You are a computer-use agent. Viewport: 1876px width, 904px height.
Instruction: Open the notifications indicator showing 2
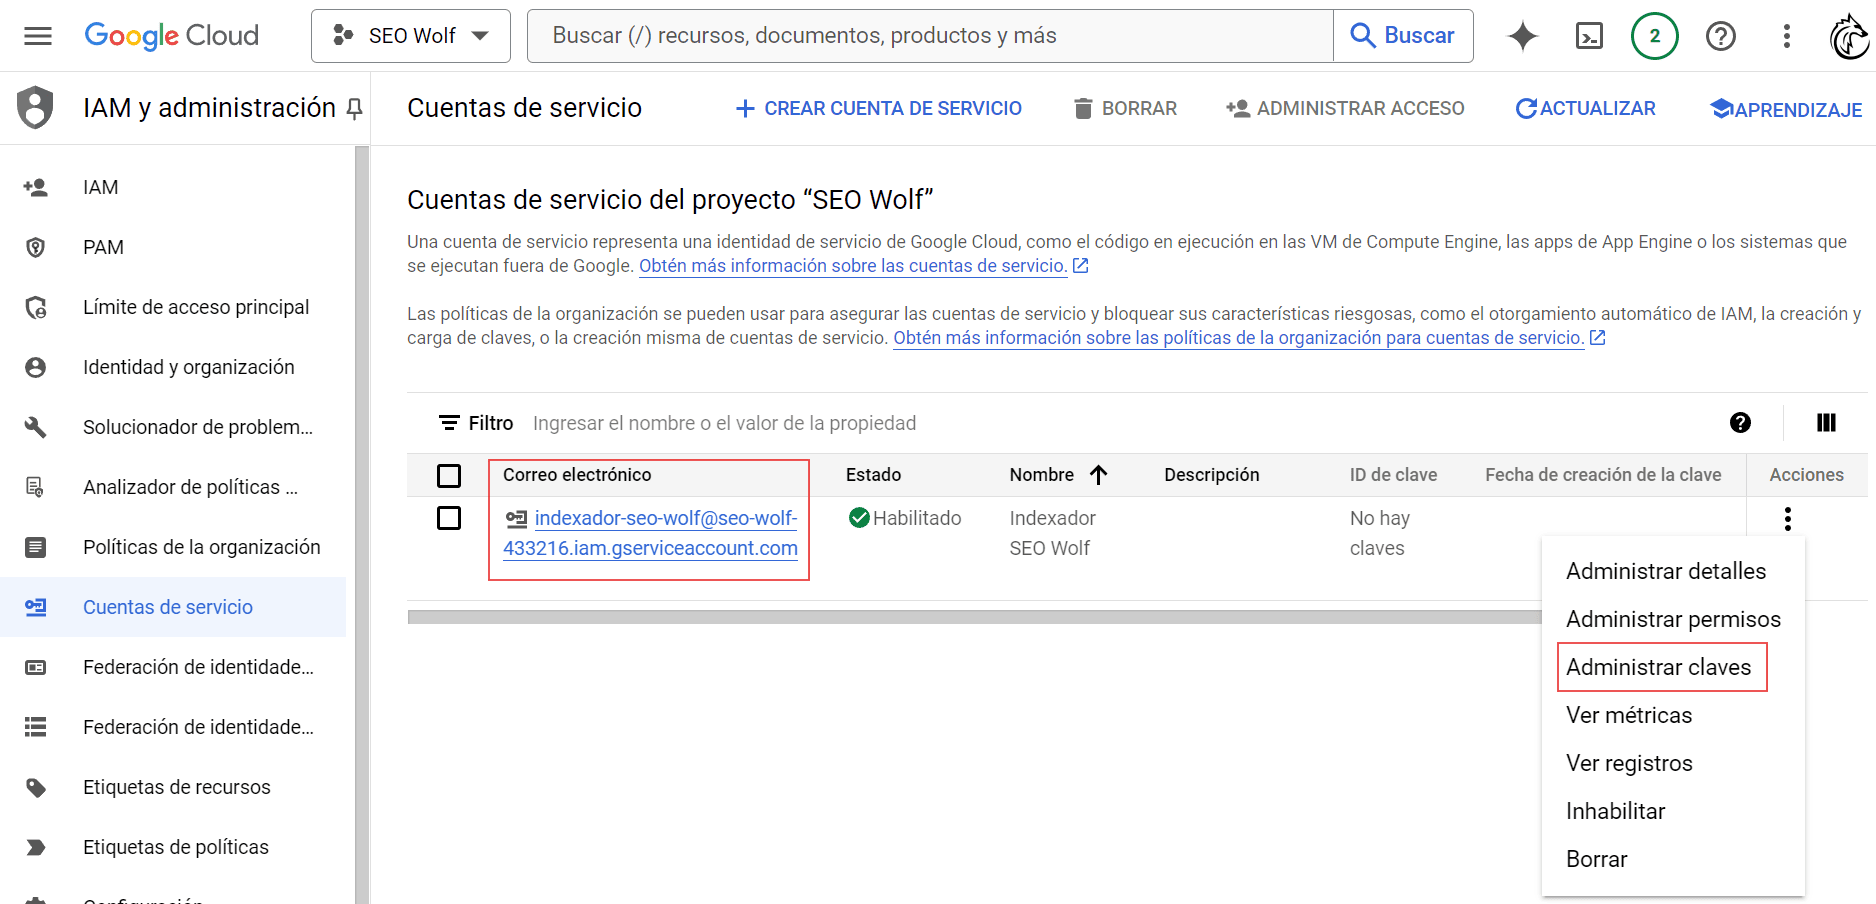point(1655,36)
